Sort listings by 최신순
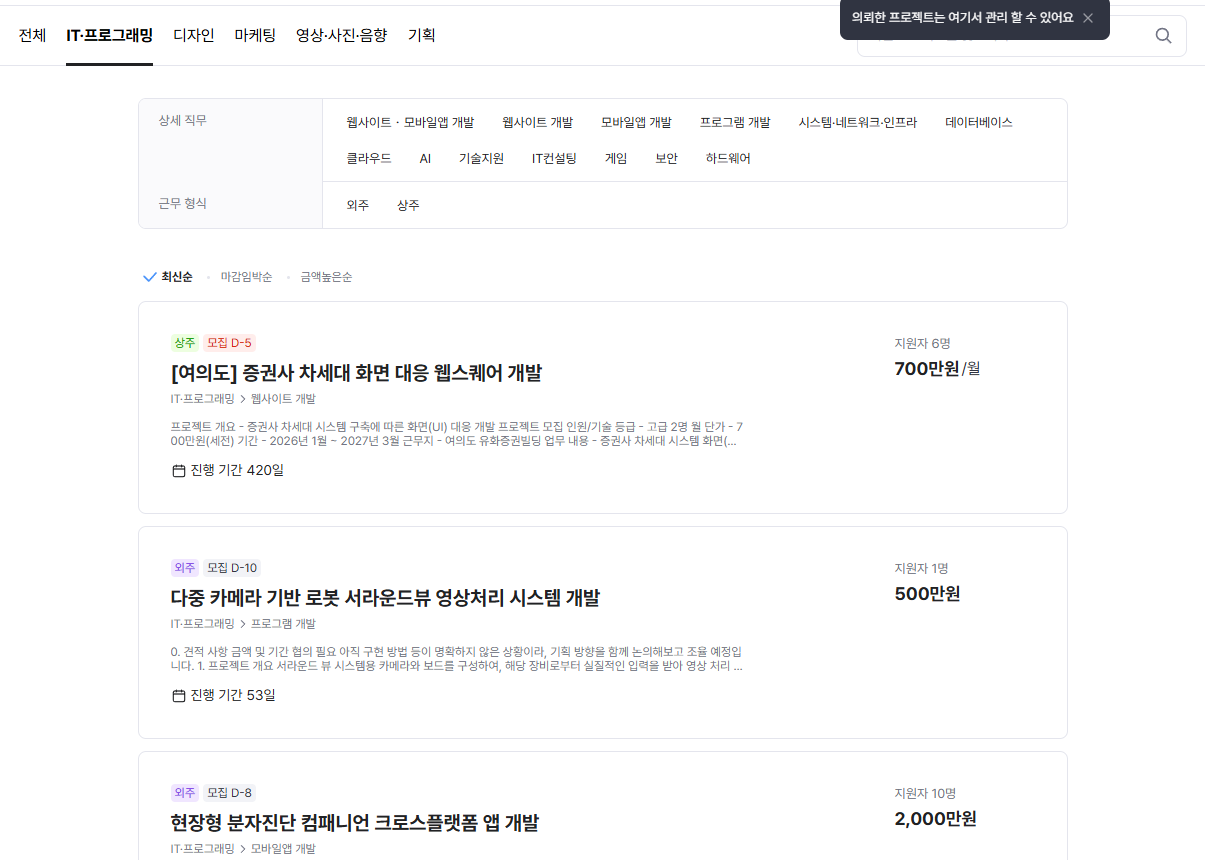This screenshot has height=860, width=1205. pos(177,277)
